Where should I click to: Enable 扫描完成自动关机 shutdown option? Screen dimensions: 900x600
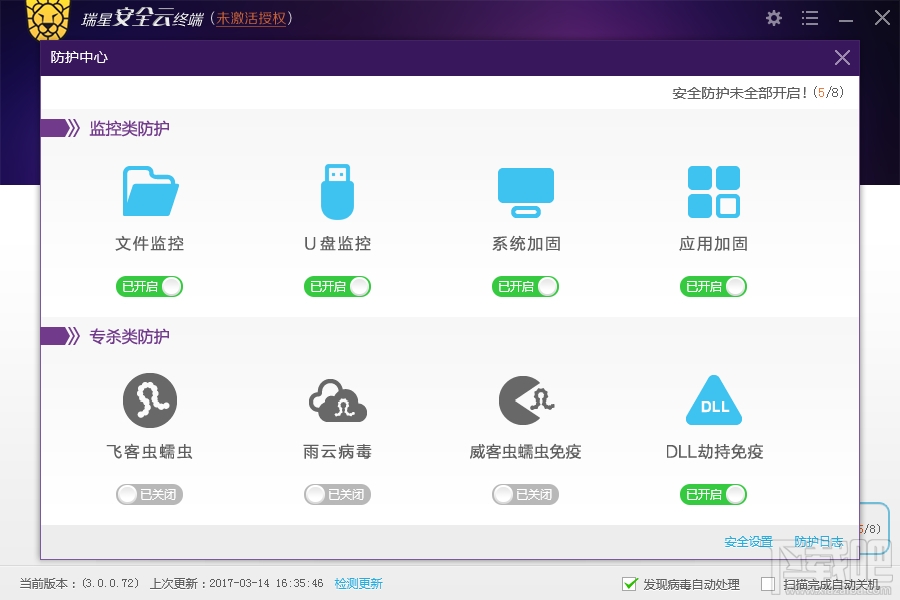(768, 584)
